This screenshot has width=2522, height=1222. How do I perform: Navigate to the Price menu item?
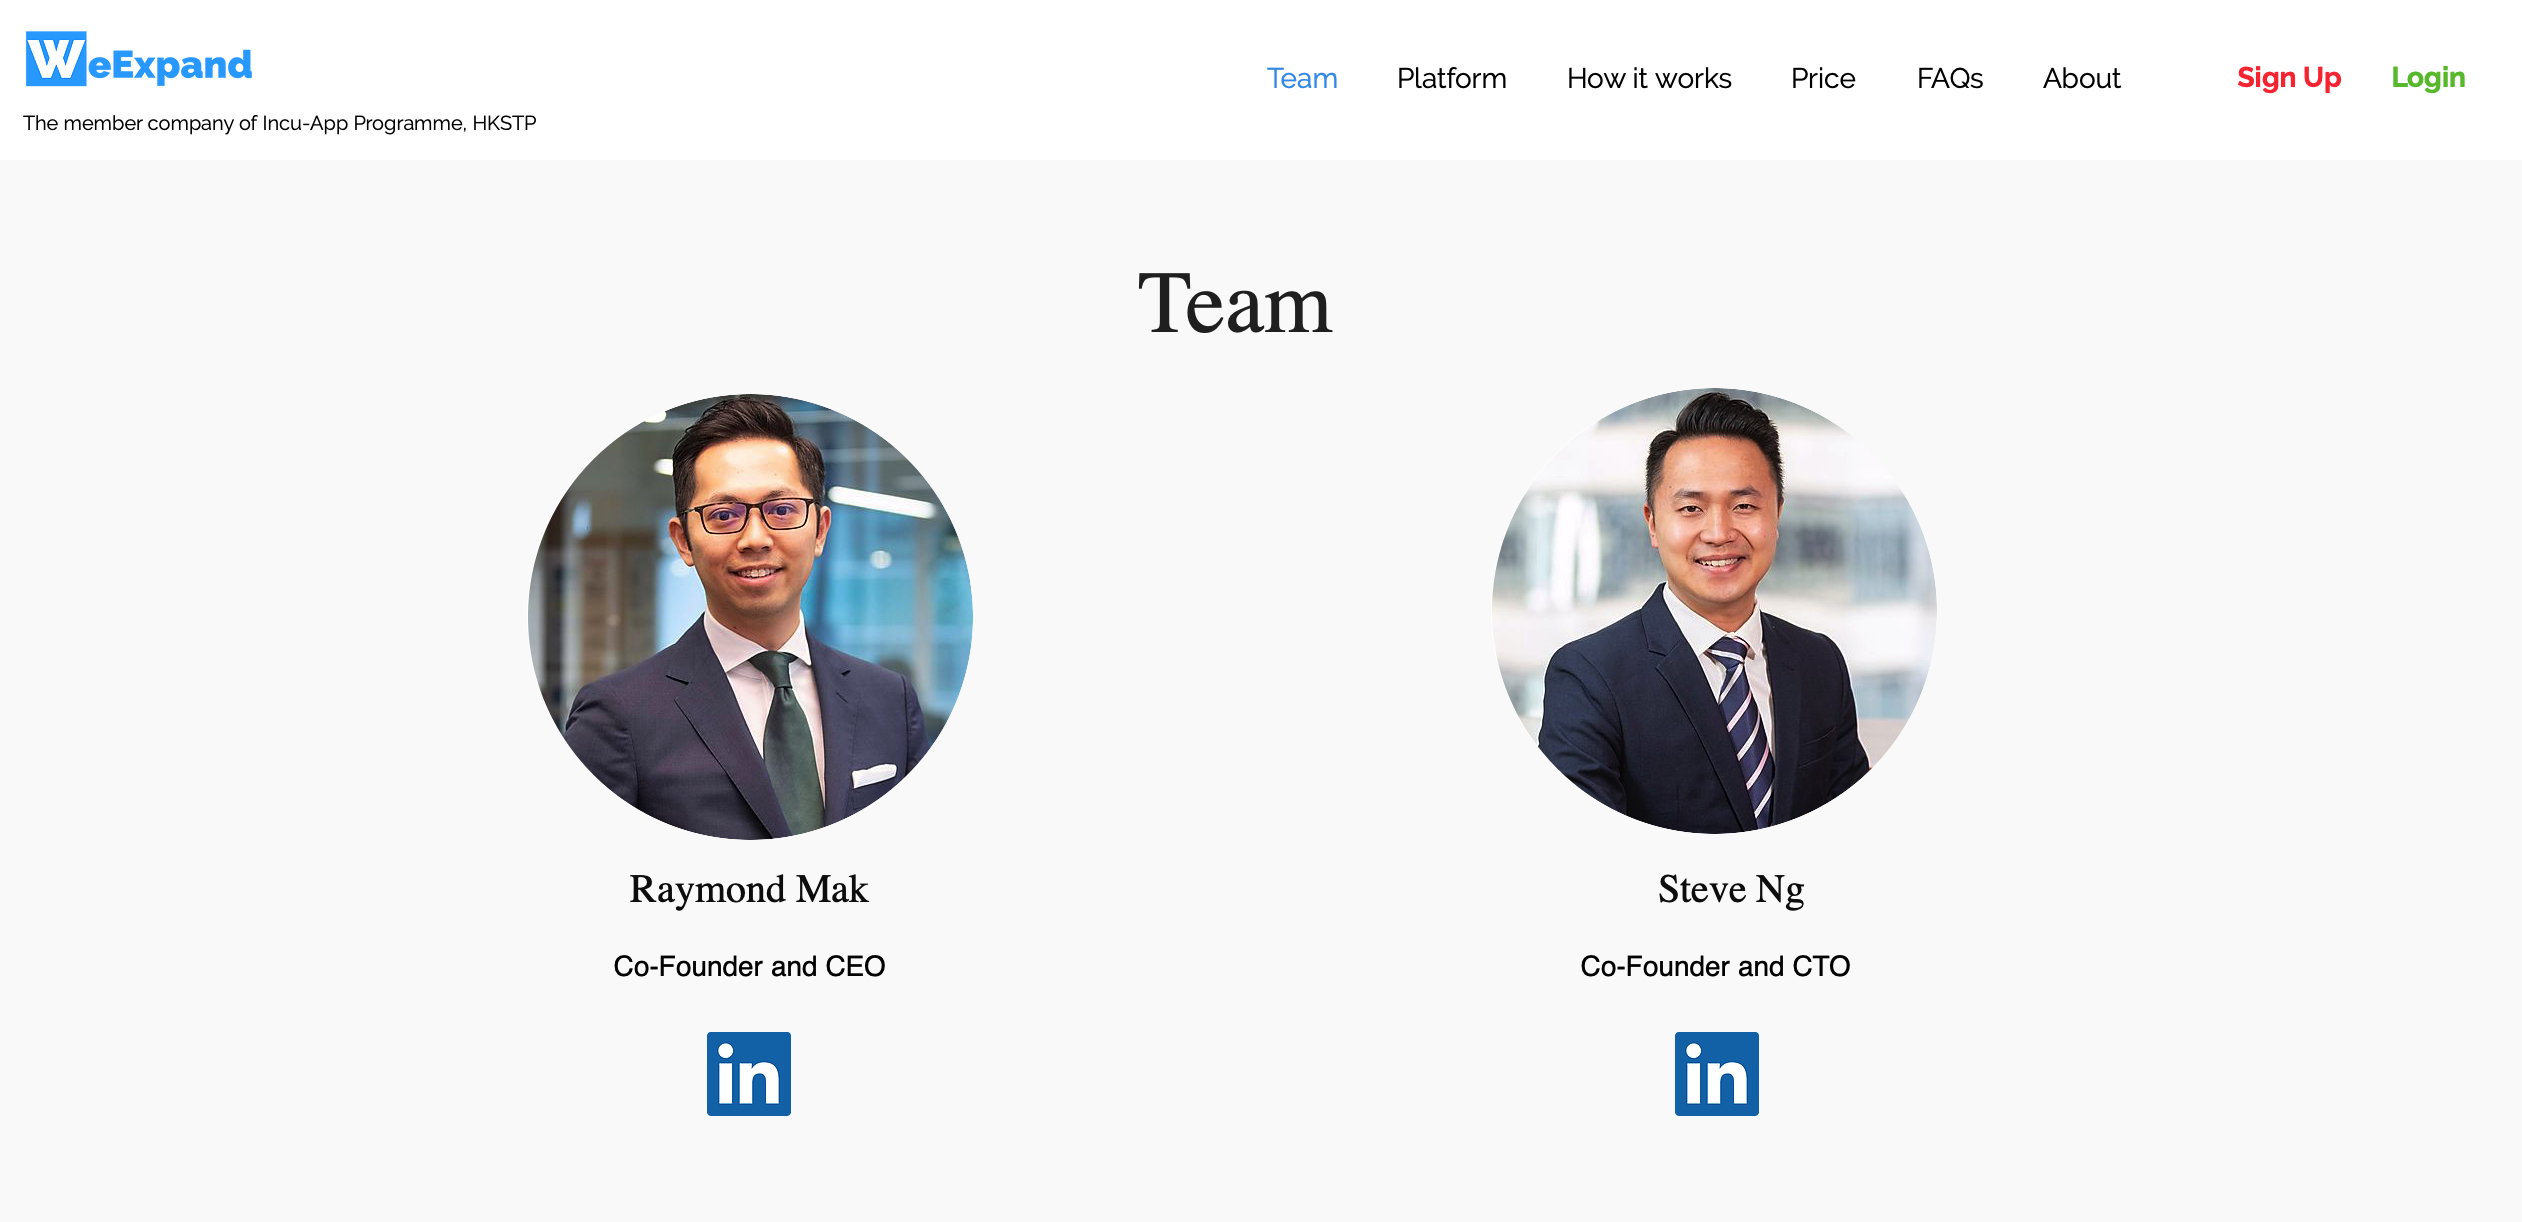coord(1823,78)
